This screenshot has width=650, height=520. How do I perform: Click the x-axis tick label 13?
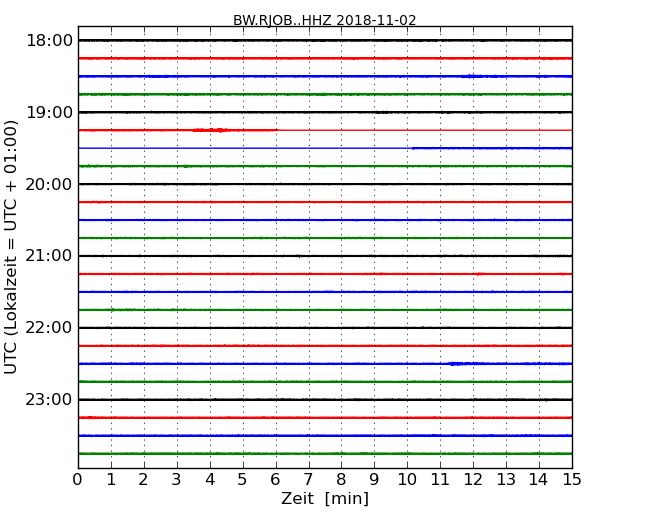click(x=506, y=479)
